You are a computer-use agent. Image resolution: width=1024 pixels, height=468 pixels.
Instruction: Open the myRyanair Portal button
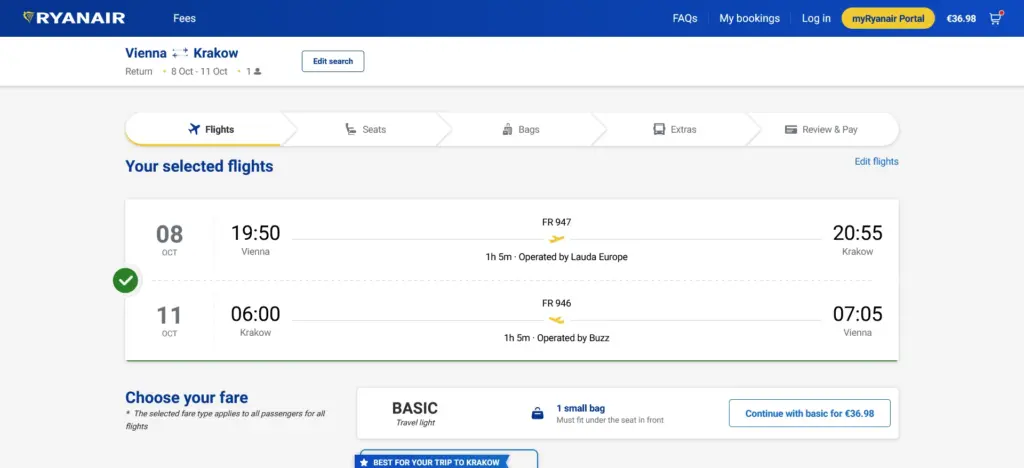click(888, 18)
